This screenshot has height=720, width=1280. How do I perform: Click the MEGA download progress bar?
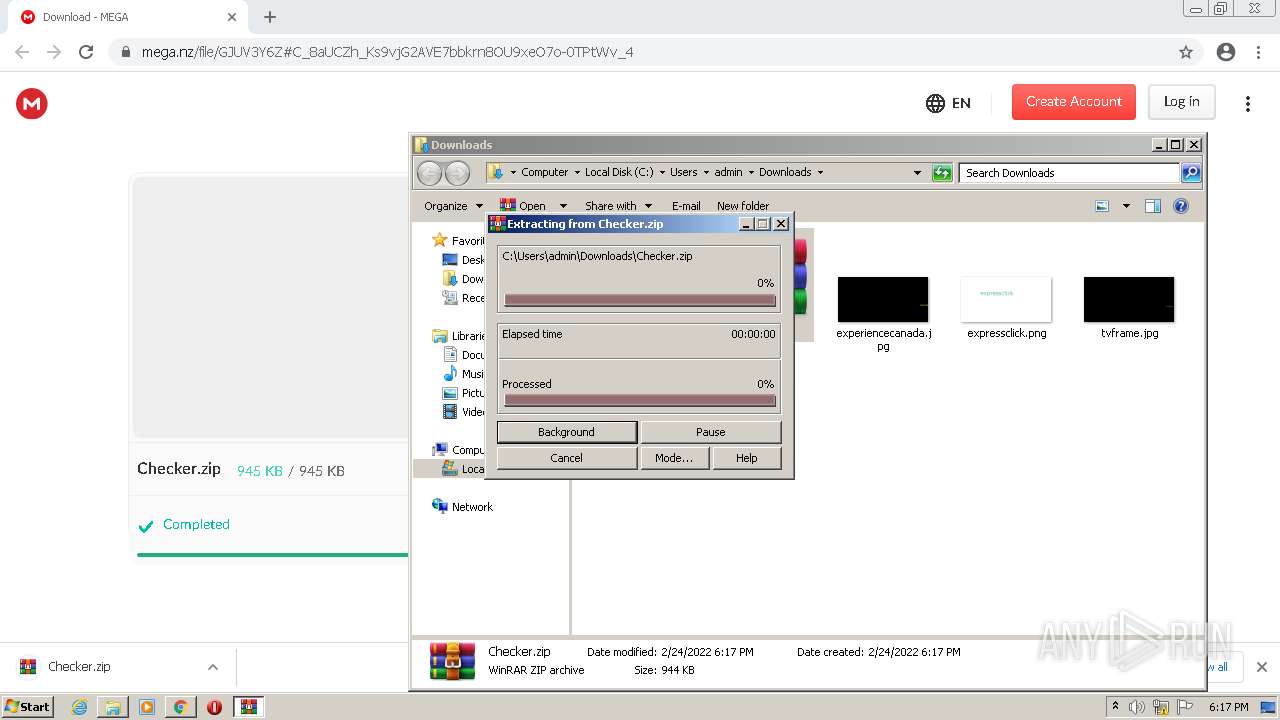272,554
